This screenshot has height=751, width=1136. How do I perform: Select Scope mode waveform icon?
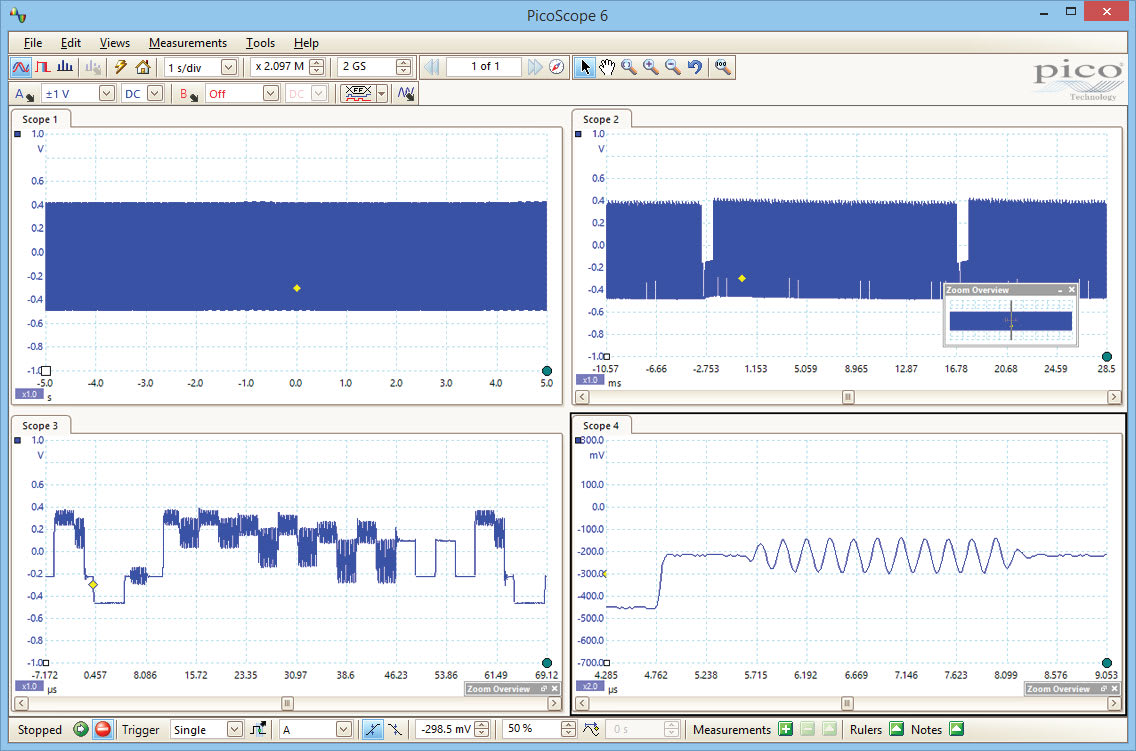pyautogui.click(x=20, y=67)
